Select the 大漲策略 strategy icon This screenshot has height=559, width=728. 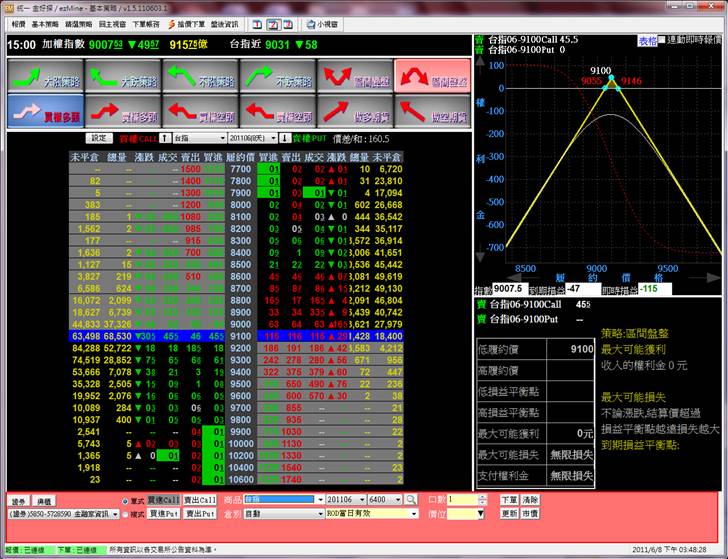point(43,75)
